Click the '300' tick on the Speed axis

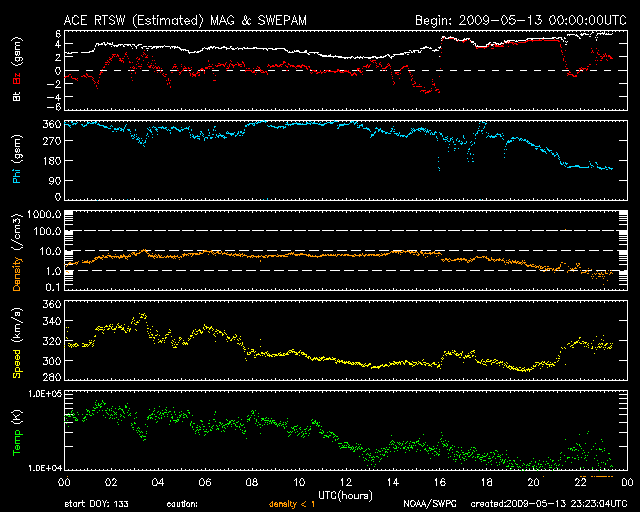pos(52,361)
